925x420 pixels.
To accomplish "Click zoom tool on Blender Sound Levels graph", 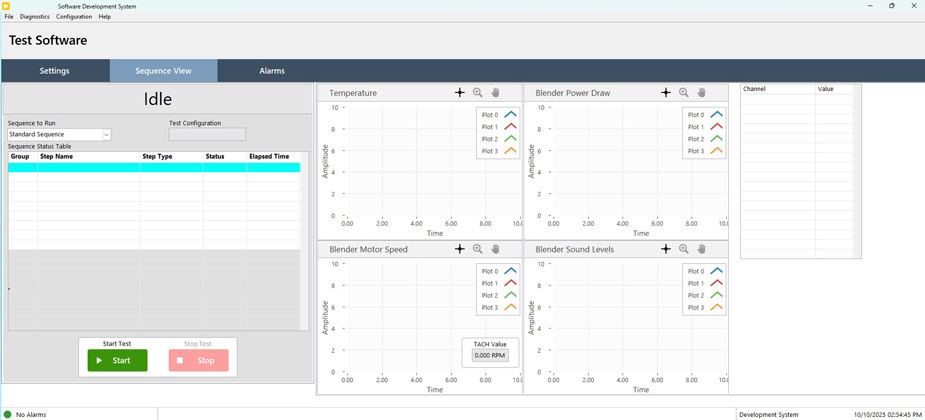I will 684,249.
